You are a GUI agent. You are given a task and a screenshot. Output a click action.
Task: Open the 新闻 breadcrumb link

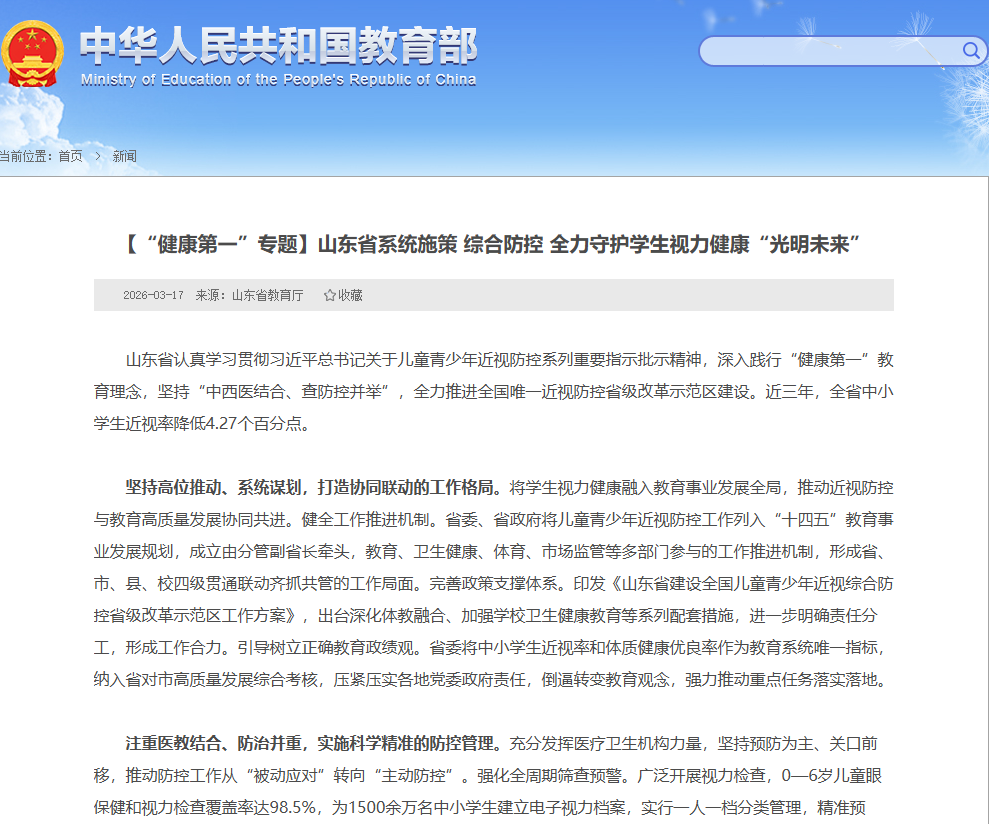[124, 156]
